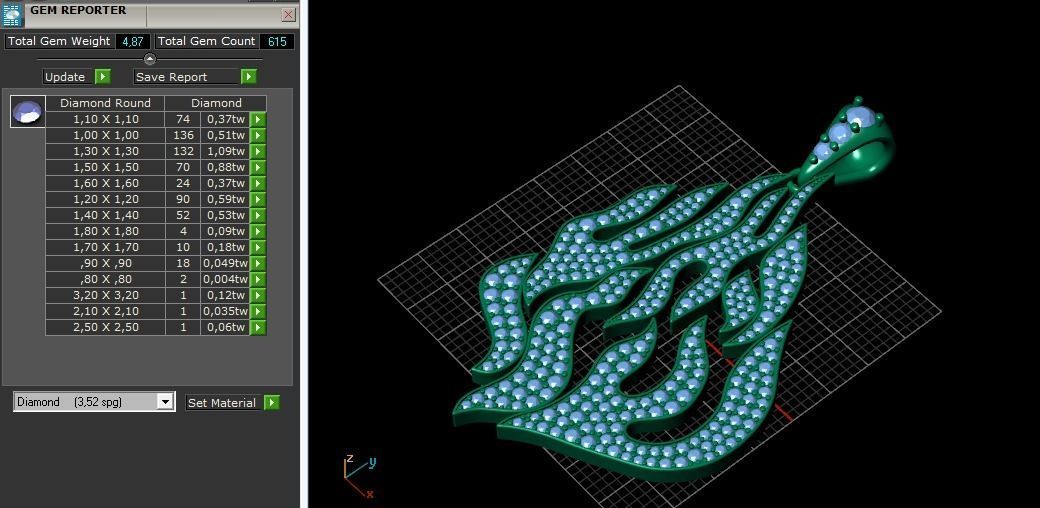Select the 1,30 X 1,30 size cell
The width and height of the screenshot is (1040, 508).
(105, 151)
